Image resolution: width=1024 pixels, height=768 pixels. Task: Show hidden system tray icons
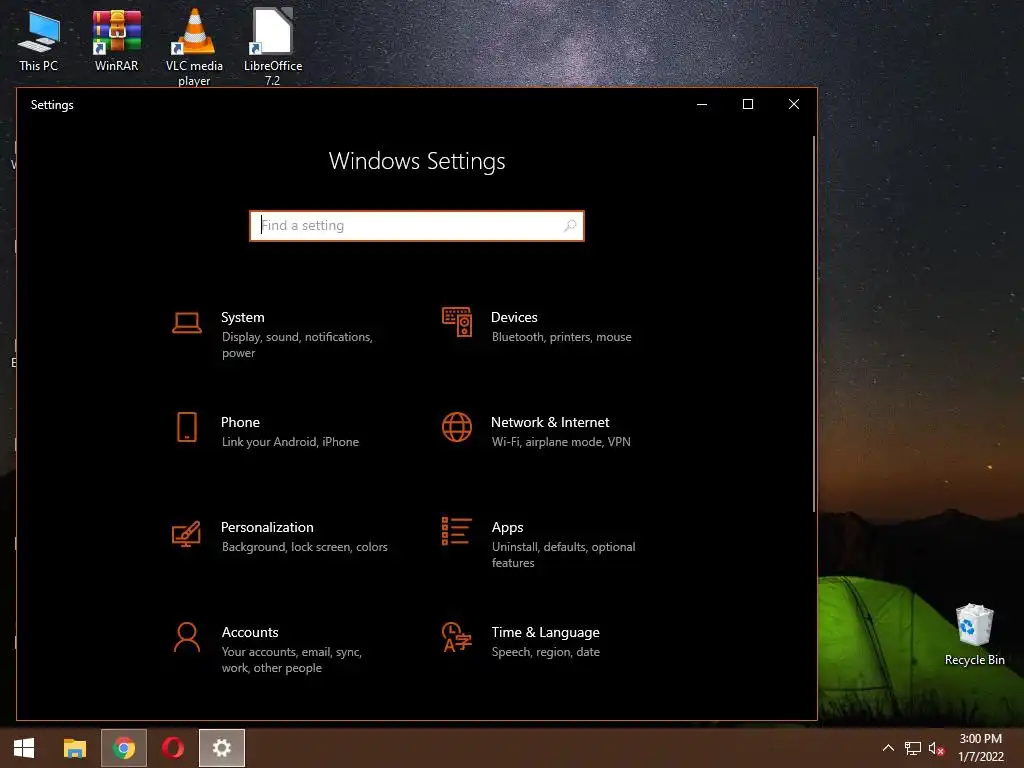(888, 748)
